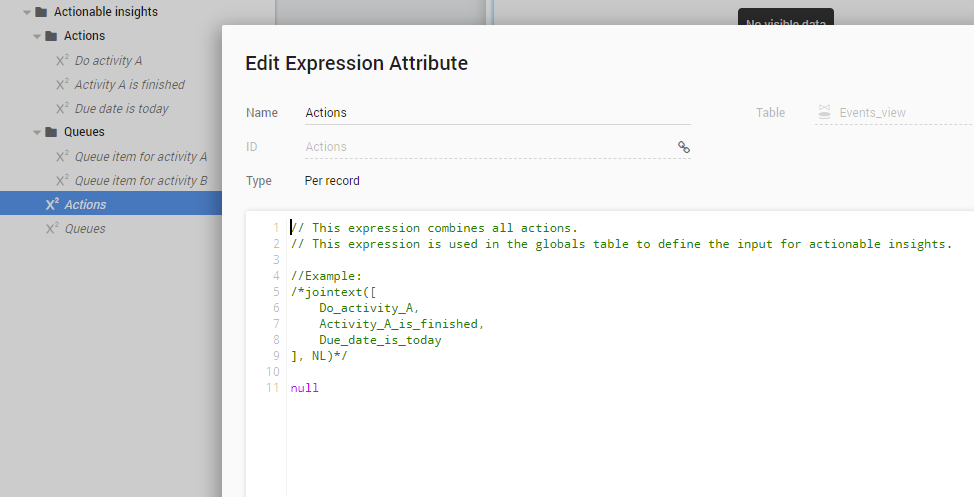Screen dimensions: 974x497
Task: Click the Actionable insights folder icon
Action: (x=41, y=13)
